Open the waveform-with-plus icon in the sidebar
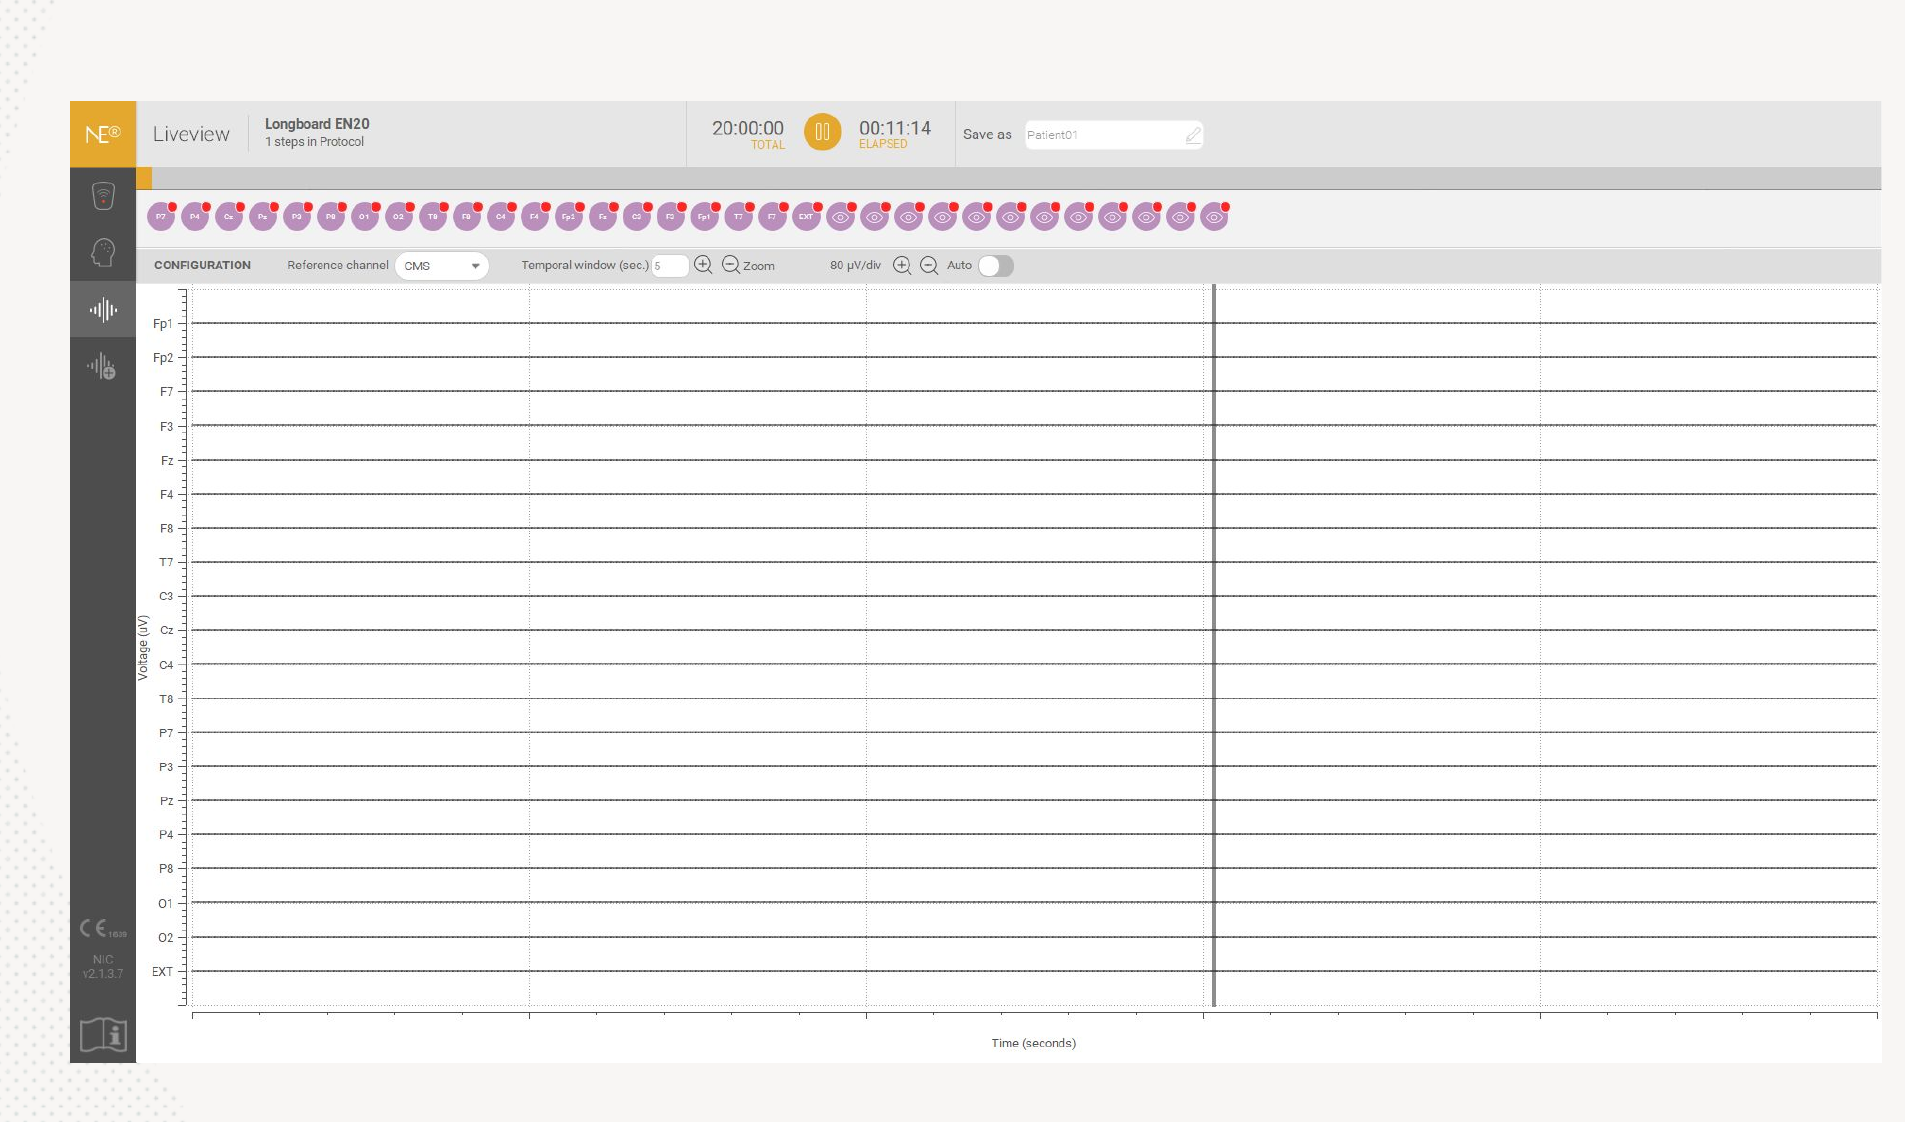The width and height of the screenshot is (1905, 1122). pyautogui.click(x=101, y=366)
